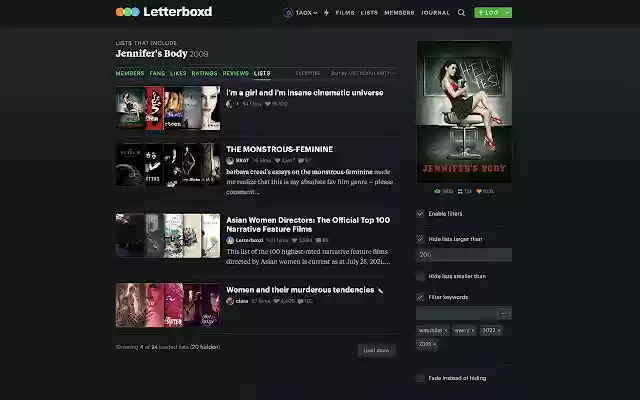640x400 pixels.
Task: Click the comments icon on murderous tendencies list
Action: tap(300, 301)
